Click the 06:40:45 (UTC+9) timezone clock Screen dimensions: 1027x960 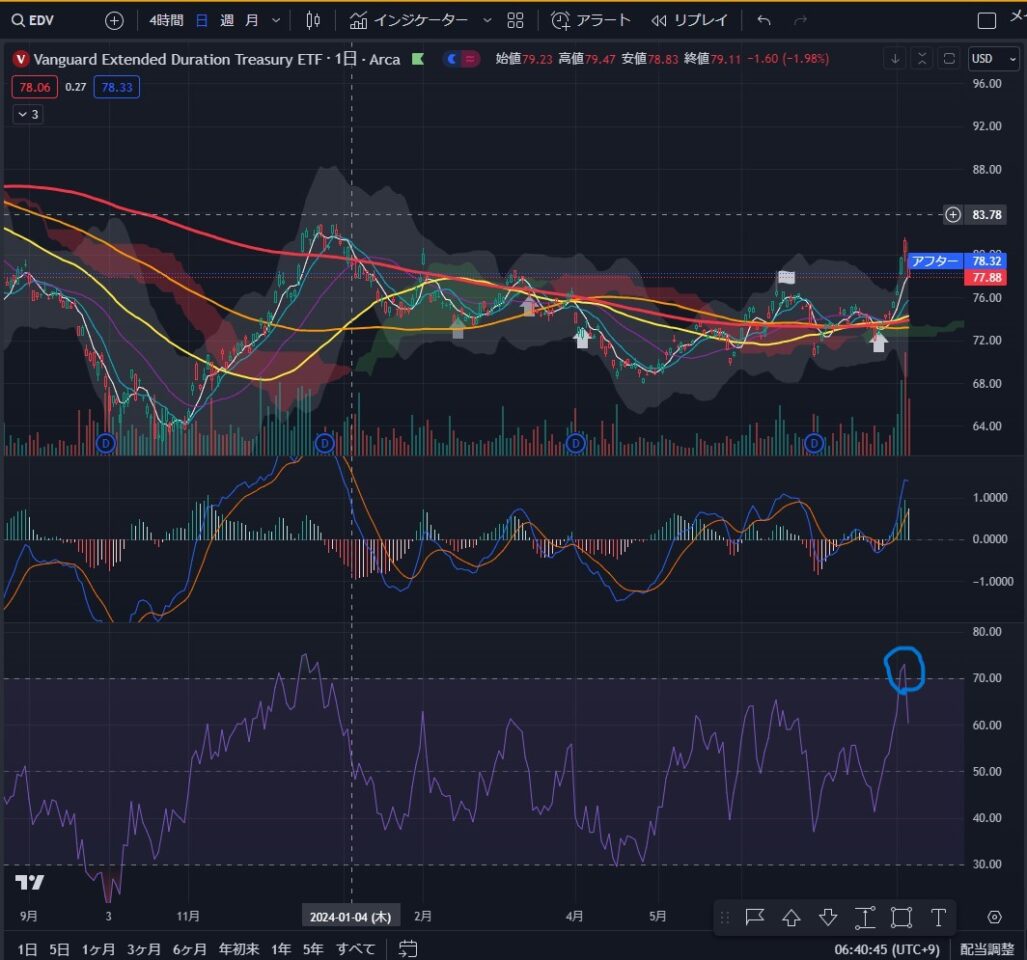click(887, 949)
